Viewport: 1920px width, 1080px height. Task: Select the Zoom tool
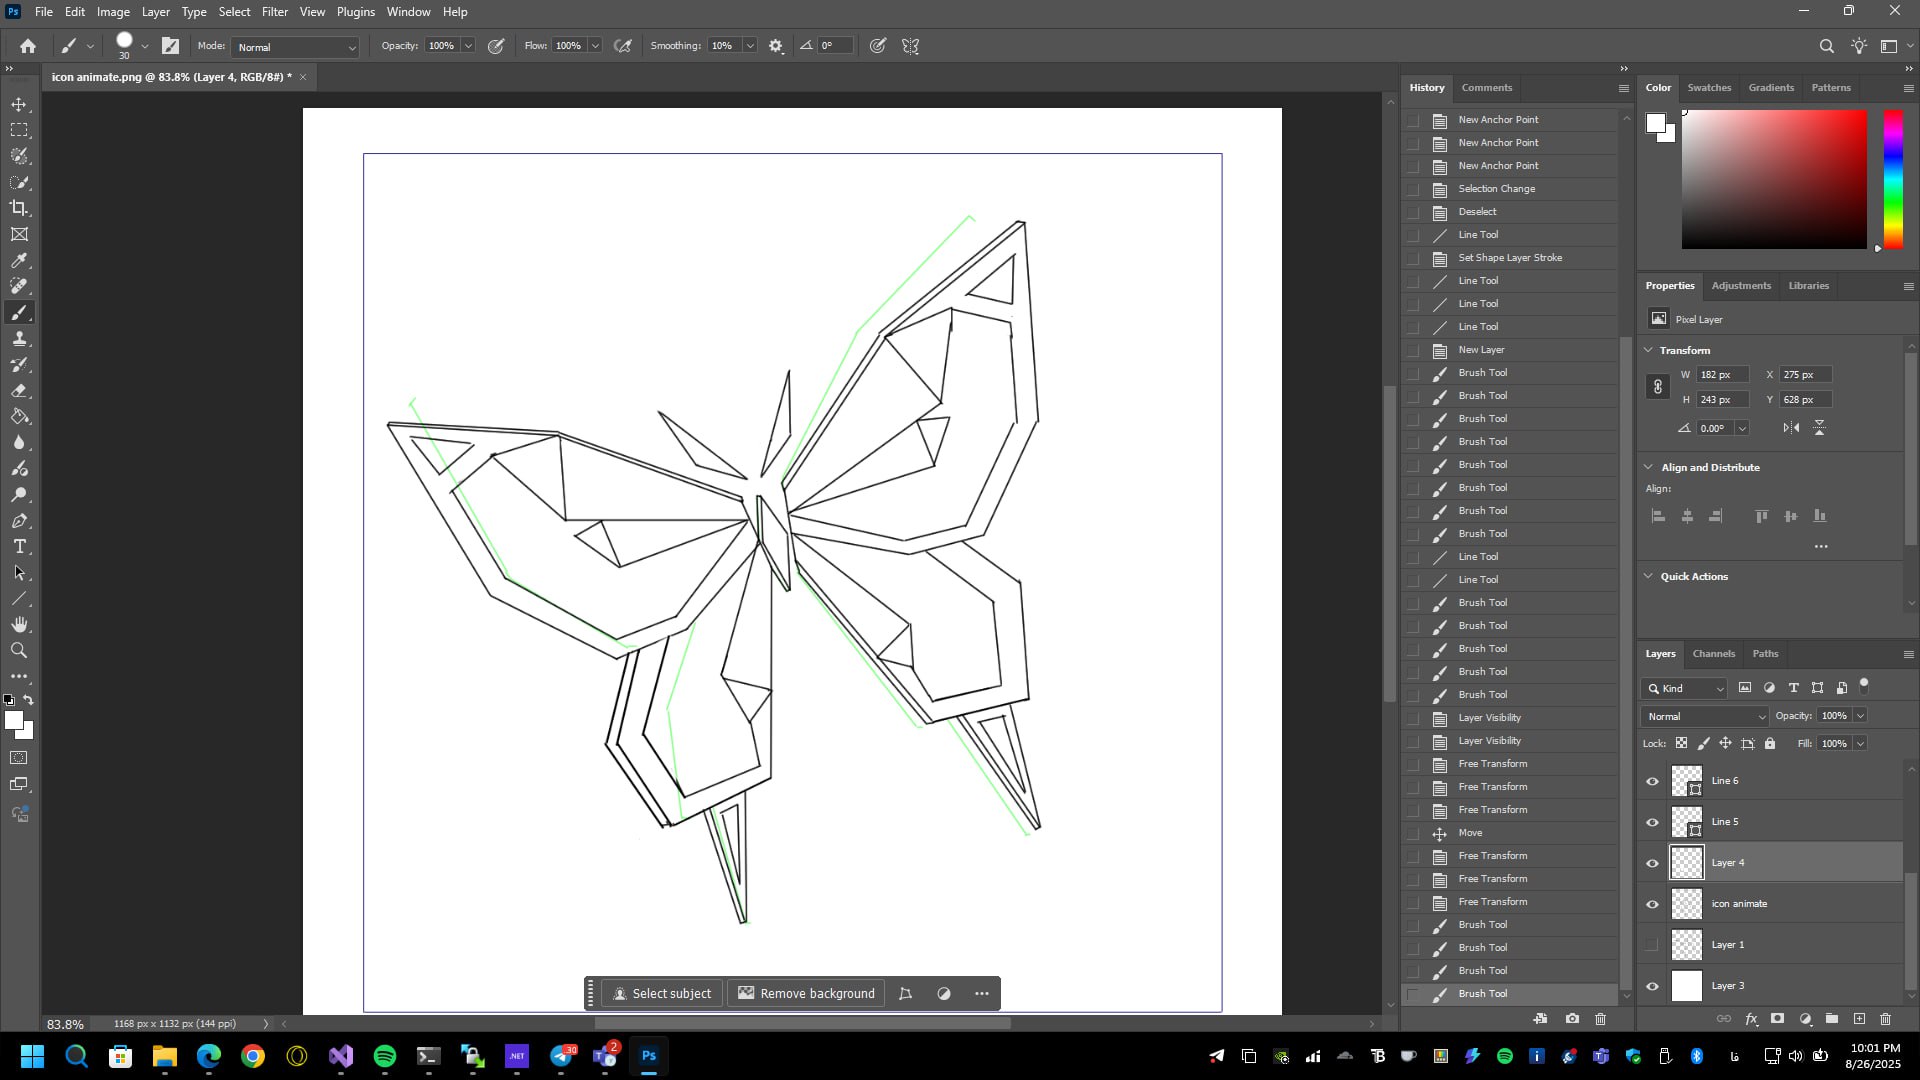19,651
